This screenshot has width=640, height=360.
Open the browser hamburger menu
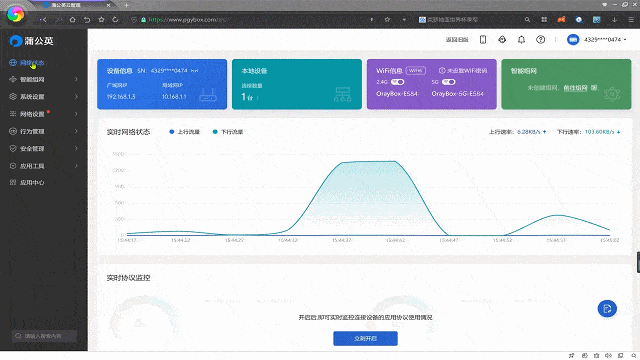[x=631, y=19]
